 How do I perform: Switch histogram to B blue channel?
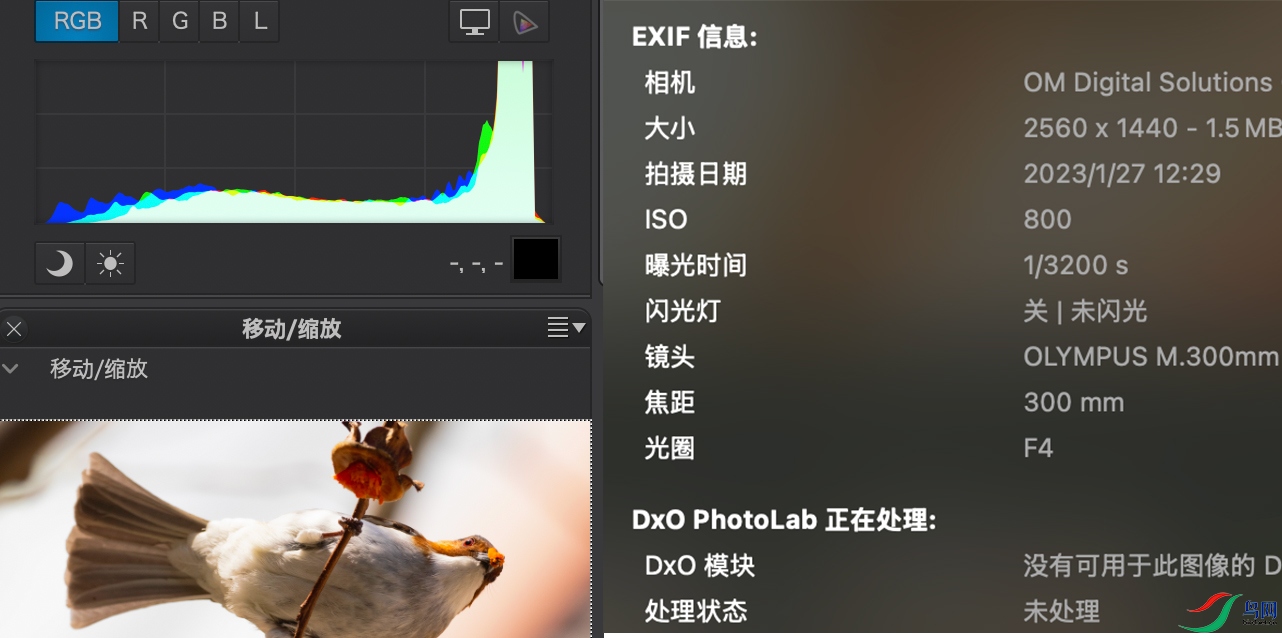point(219,21)
